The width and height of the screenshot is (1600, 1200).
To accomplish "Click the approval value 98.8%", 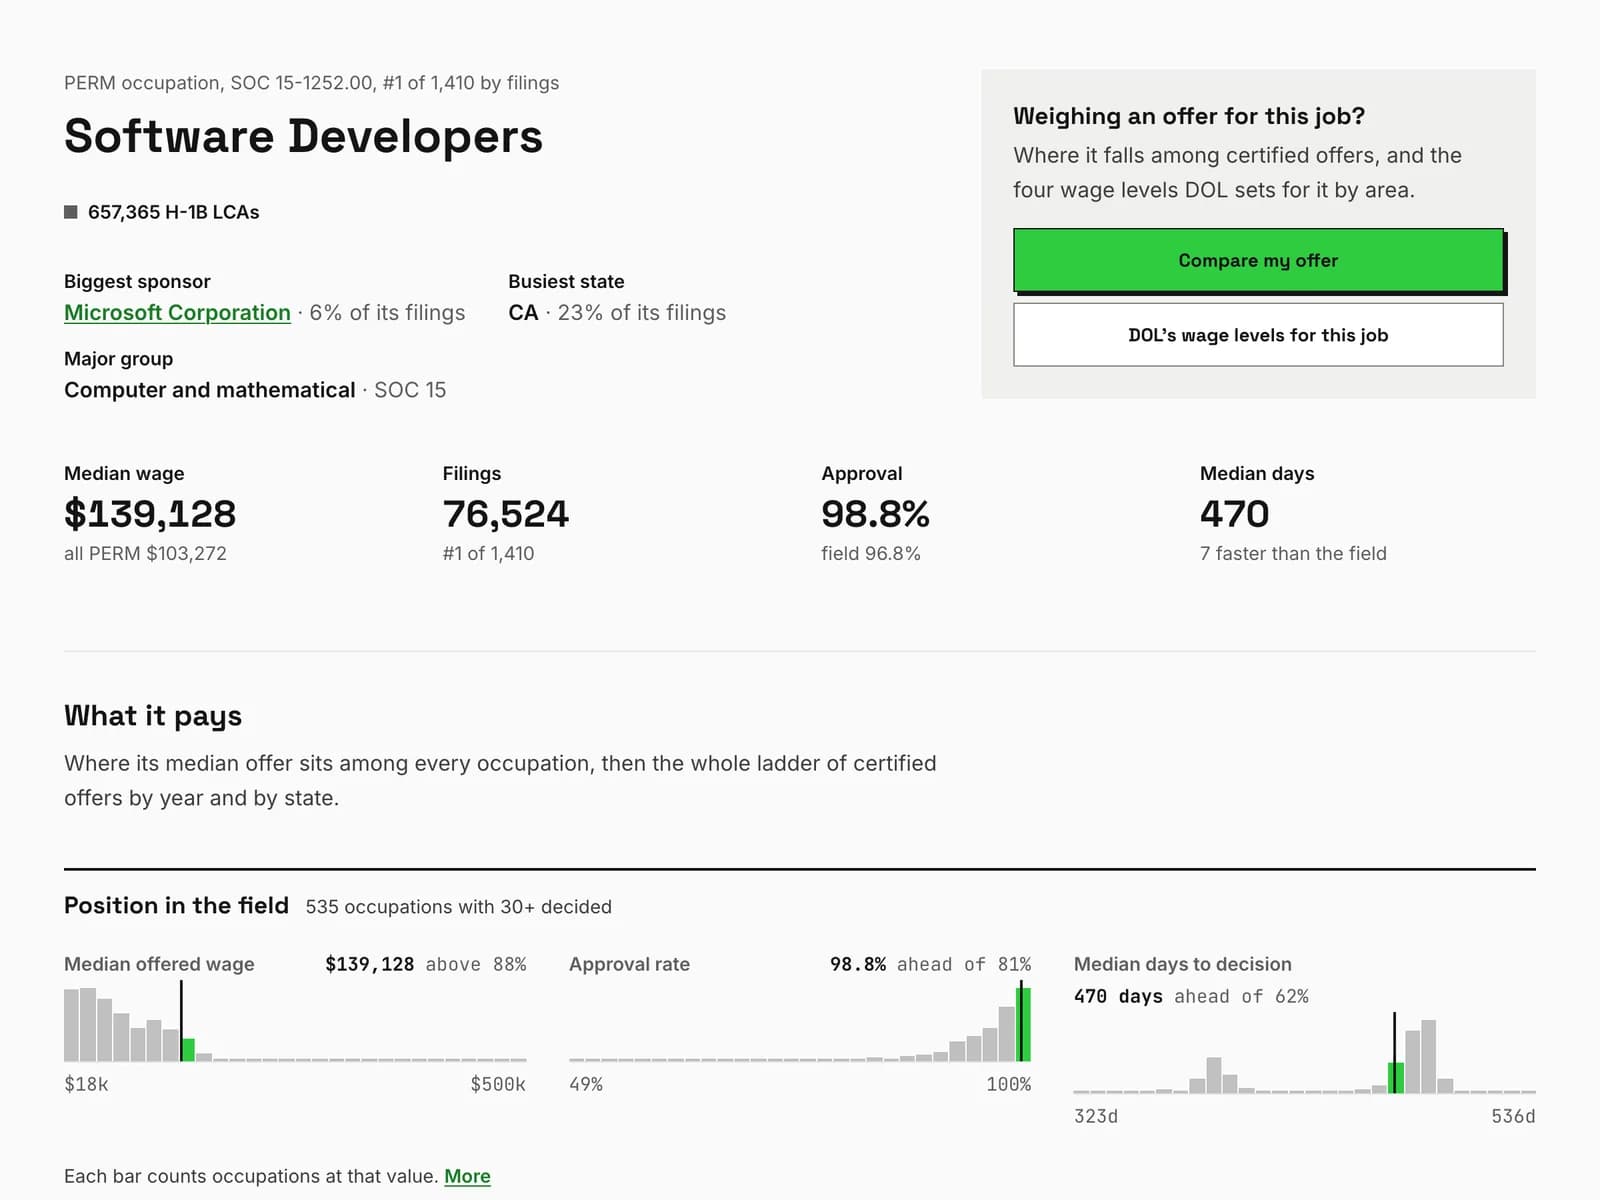I will (x=875, y=514).
